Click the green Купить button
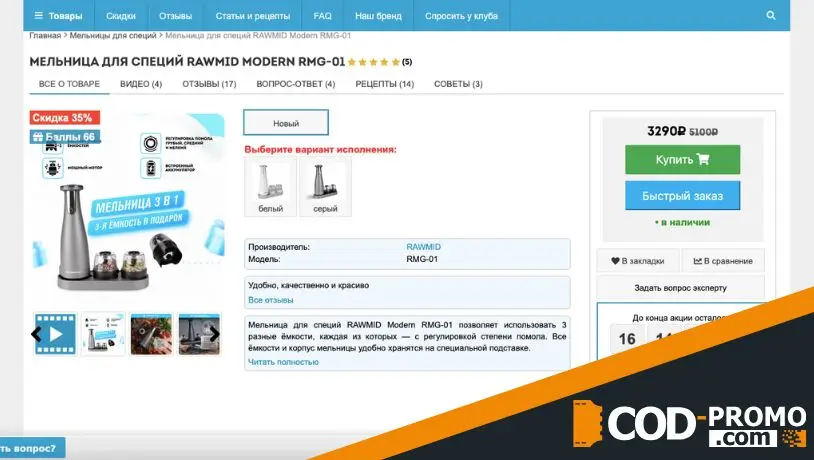Viewport: 814px width, 460px height. [682, 159]
